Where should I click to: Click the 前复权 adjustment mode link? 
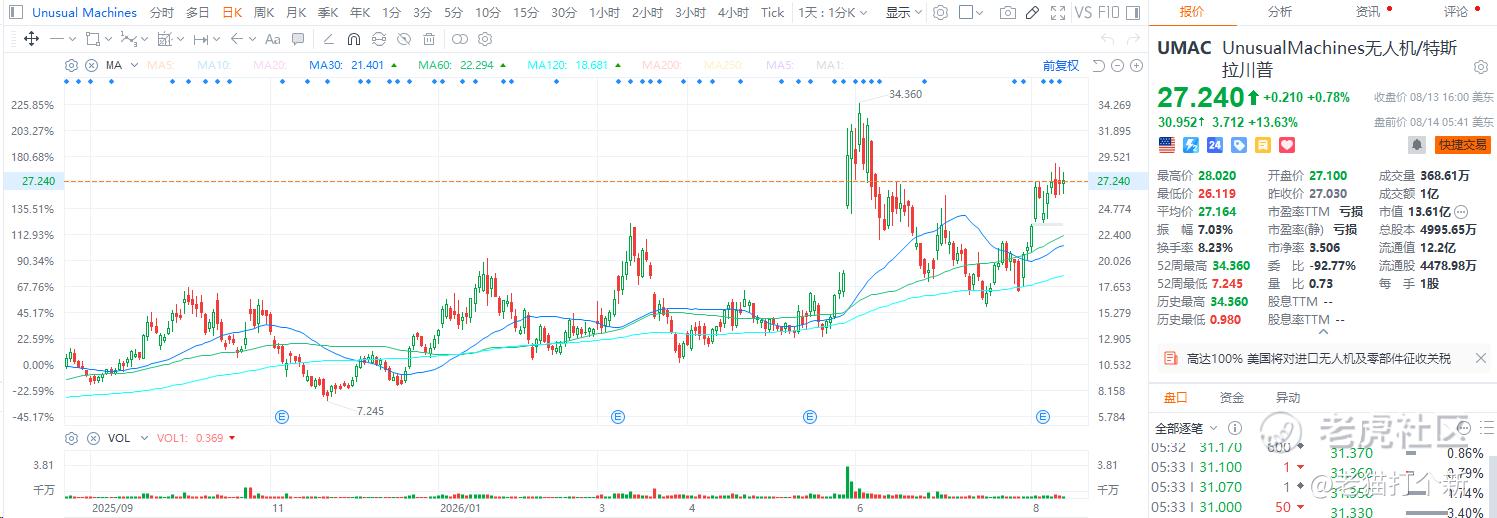[x=1061, y=65]
